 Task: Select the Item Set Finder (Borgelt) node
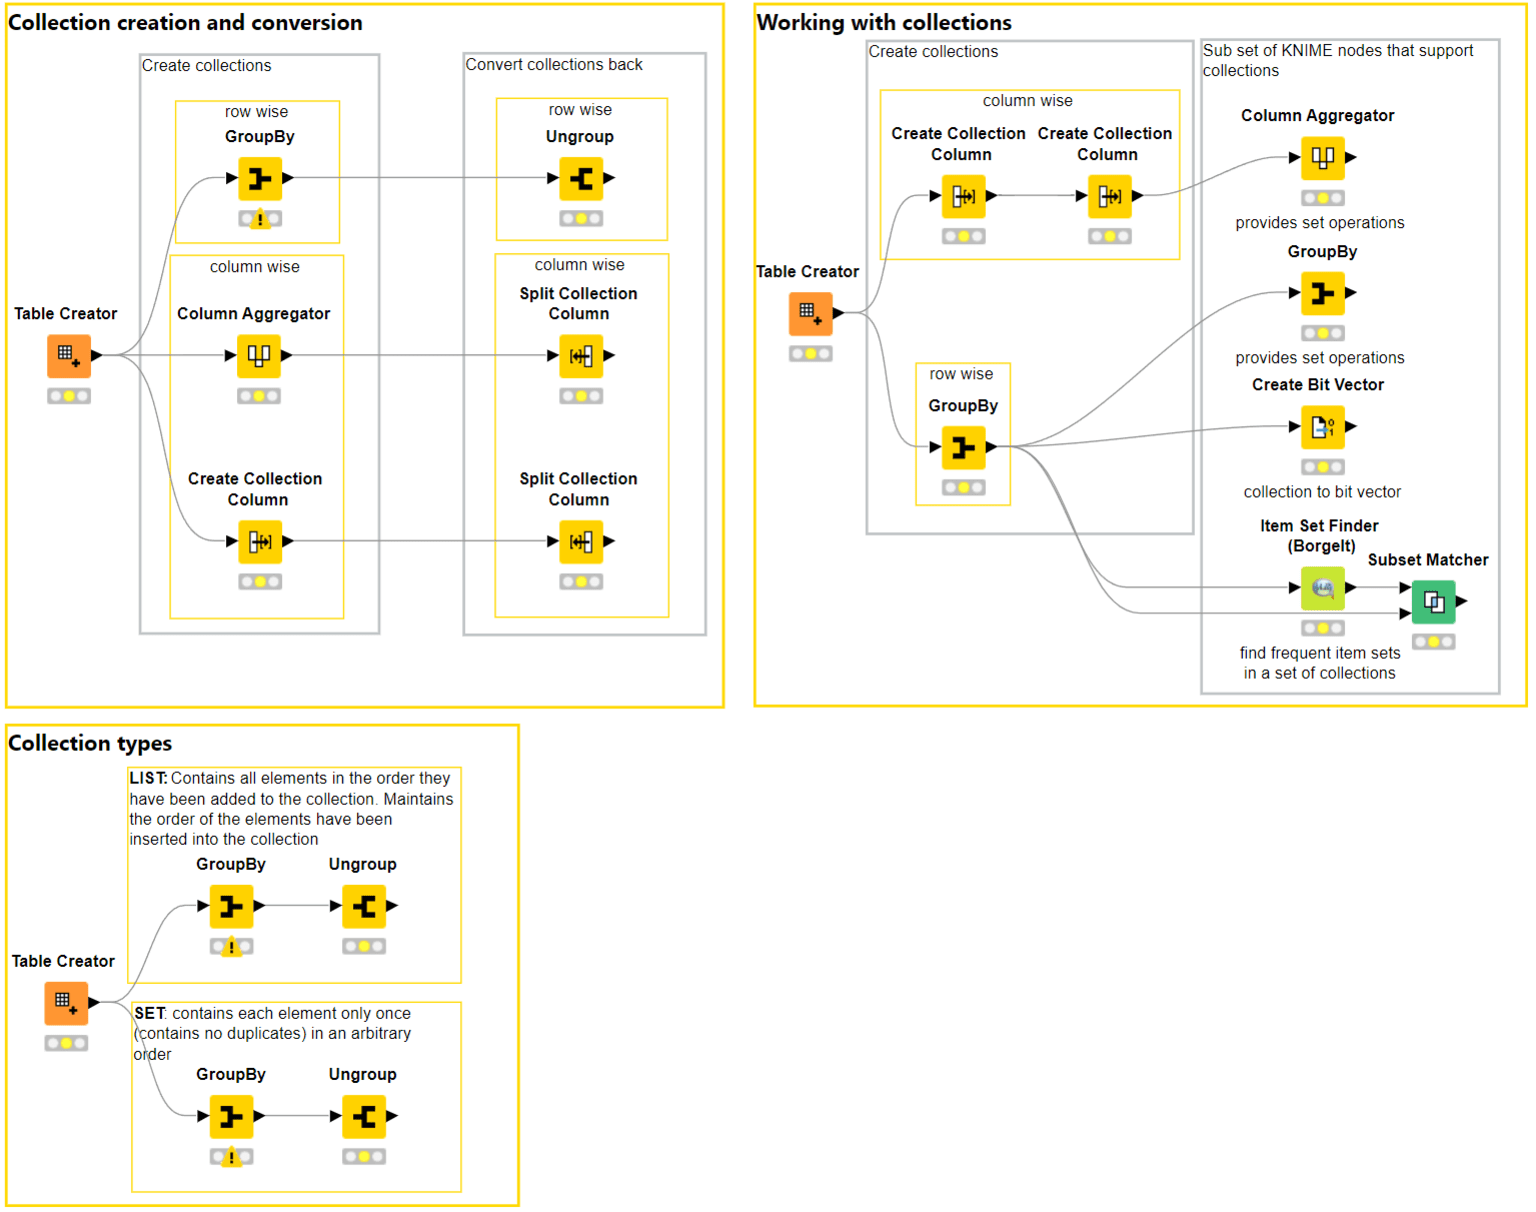pos(1323,588)
